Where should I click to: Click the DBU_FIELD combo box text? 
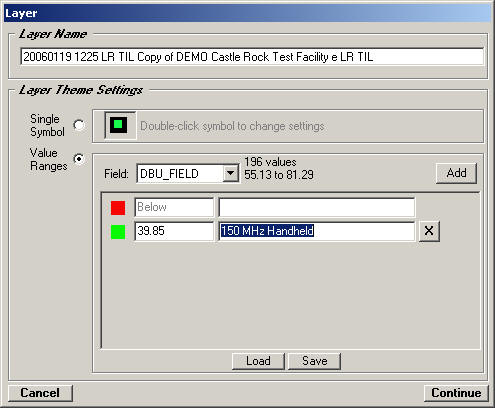180,173
